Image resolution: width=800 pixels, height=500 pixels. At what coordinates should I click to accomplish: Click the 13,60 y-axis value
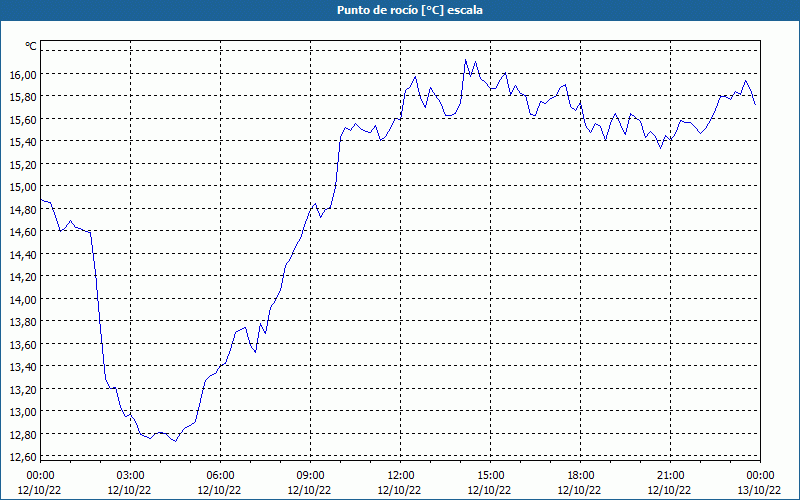coord(23,344)
